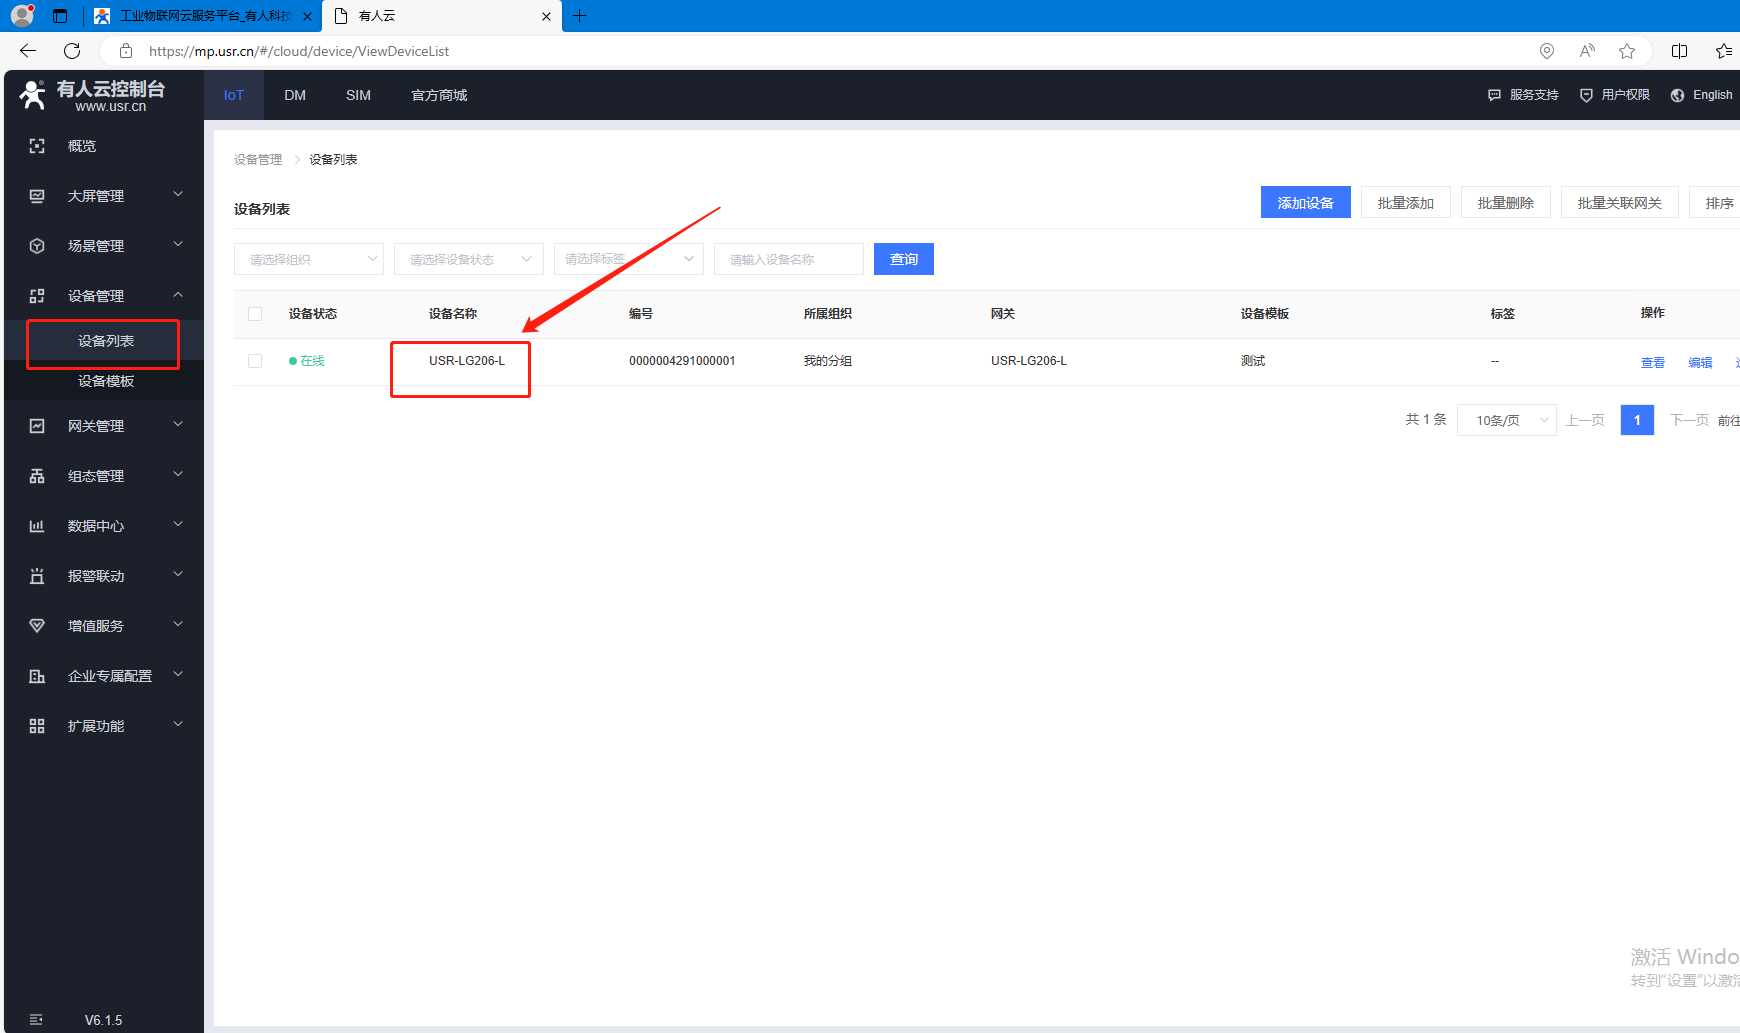This screenshot has width=1740, height=1033.
Task: Expand the 数据中心 menu chevron
Action: click(x=178, y=524)
